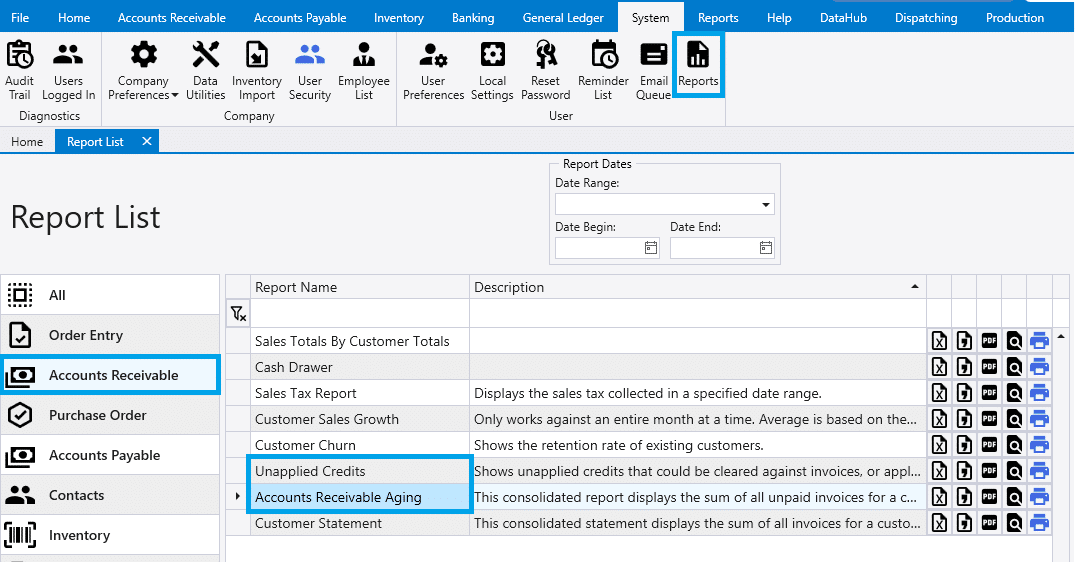Screen dimensions: 1075x563
Task: Open the Date End calendar picker
Action: click(x=766, y=248)
